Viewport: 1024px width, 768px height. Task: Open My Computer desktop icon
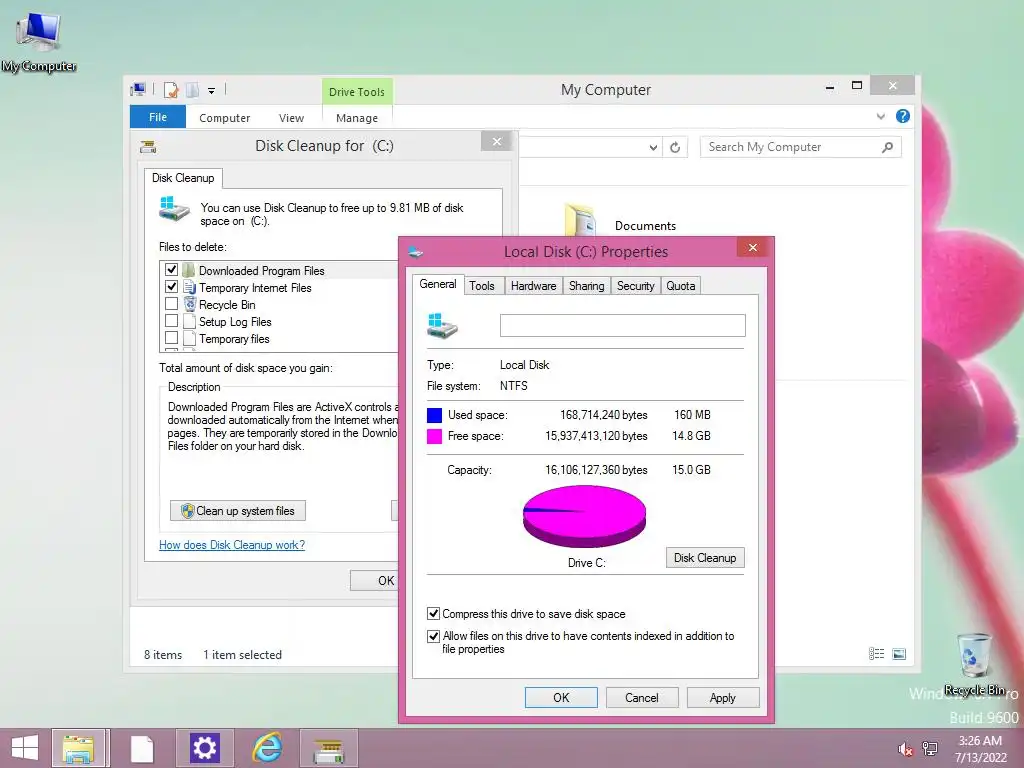pos(38,40)
